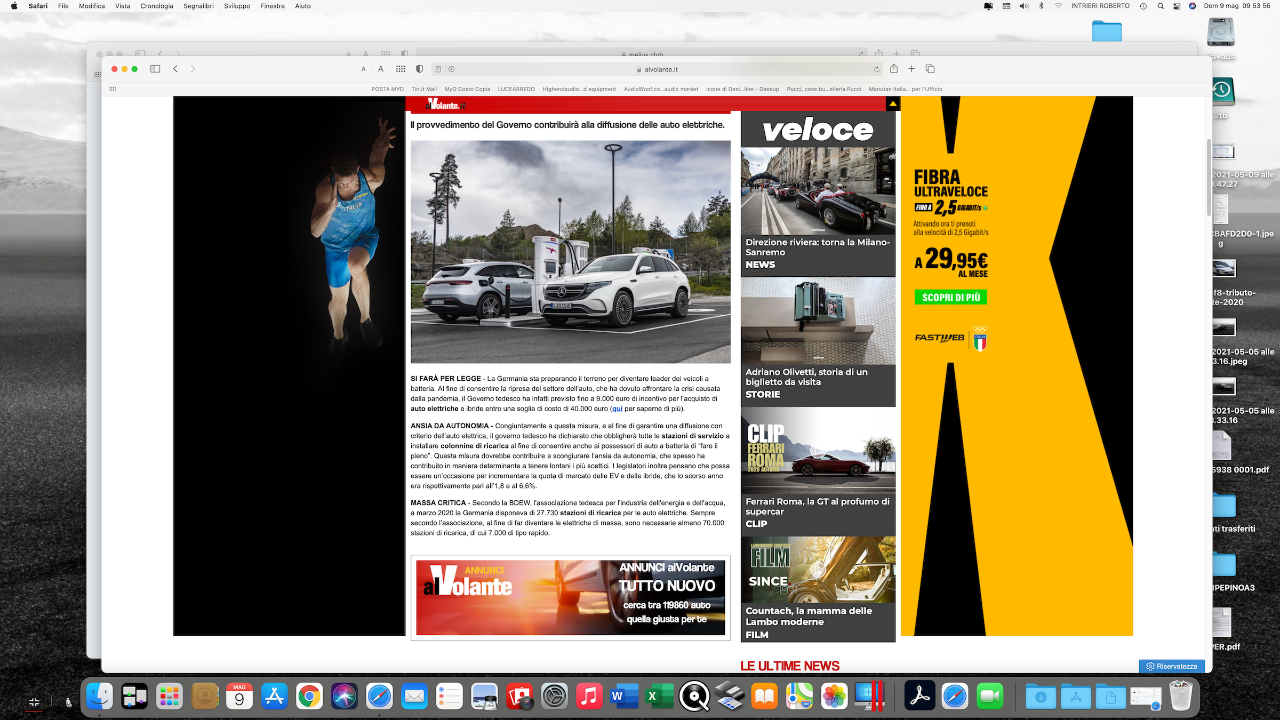Click the address bar showing alvolante.it
1280x720 pixels.
(x=660, y=69)
